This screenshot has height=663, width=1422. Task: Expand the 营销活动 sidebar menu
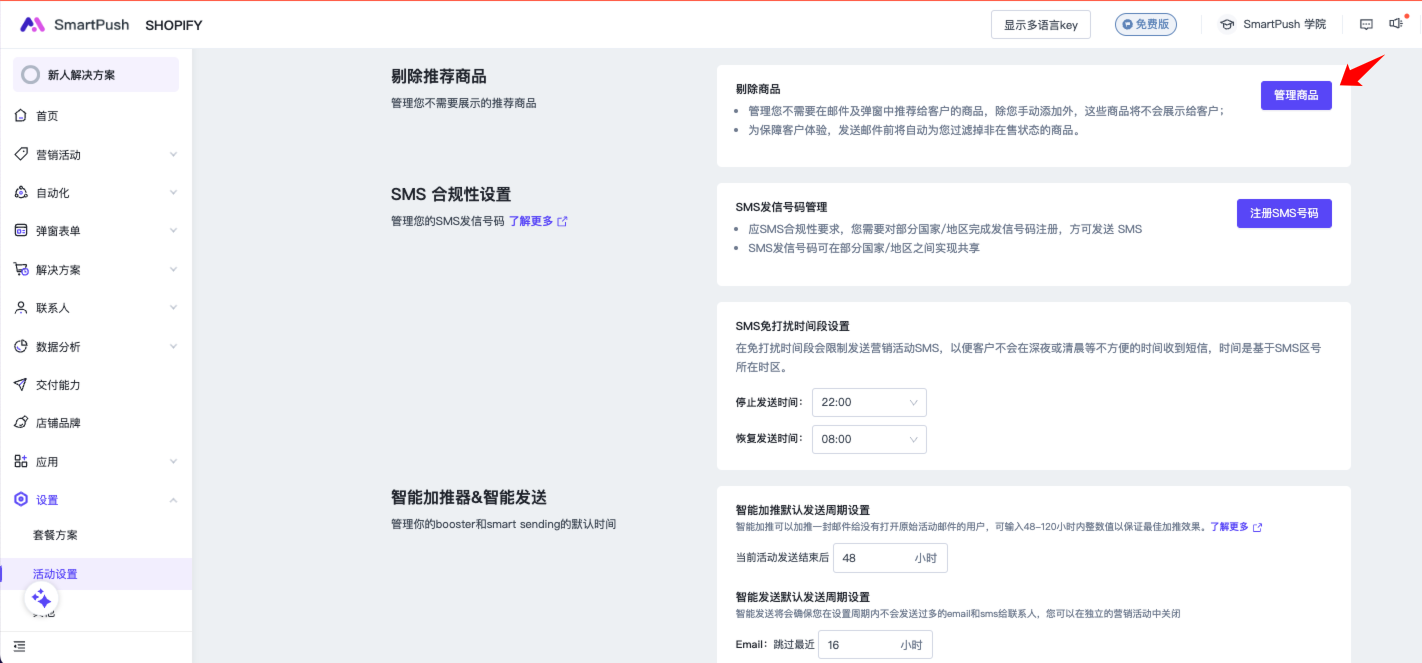click(96, 155)
